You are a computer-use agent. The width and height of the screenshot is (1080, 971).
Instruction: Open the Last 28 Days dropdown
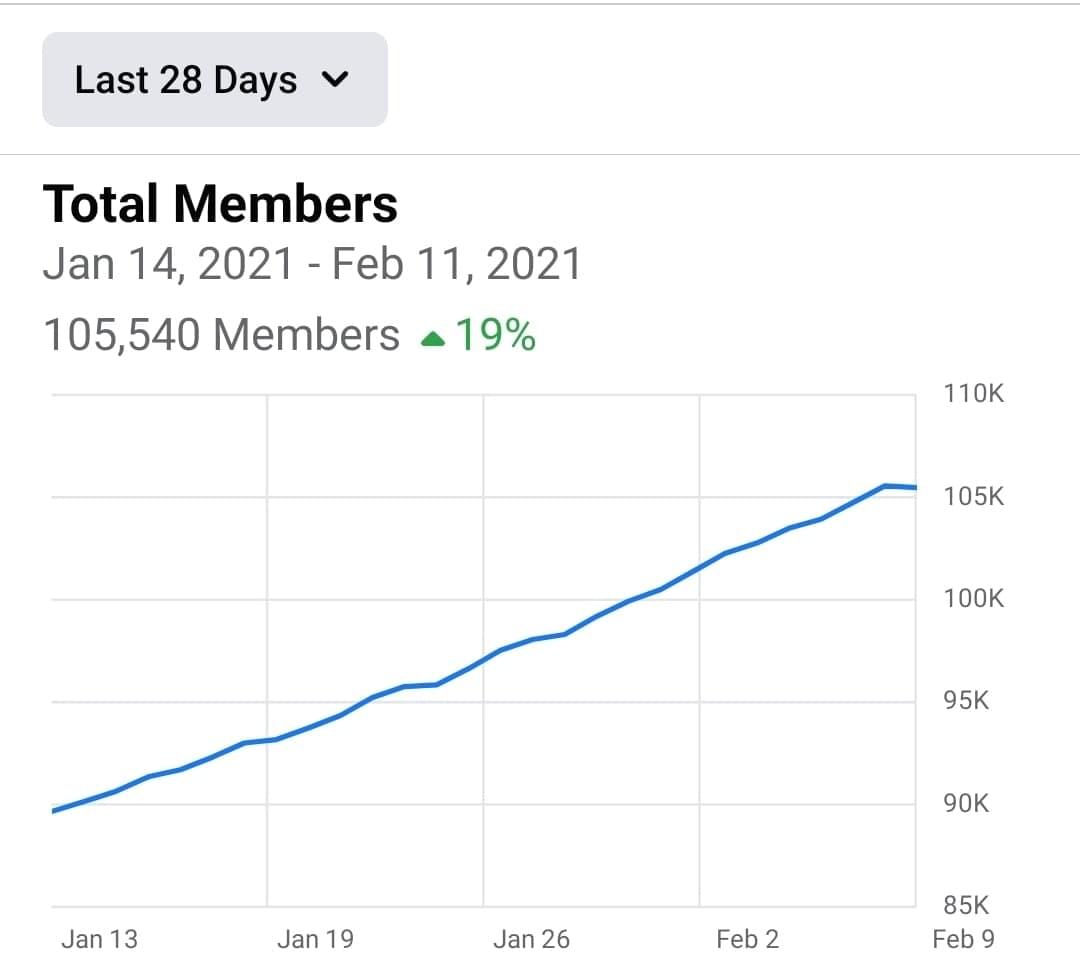[214, 80]
